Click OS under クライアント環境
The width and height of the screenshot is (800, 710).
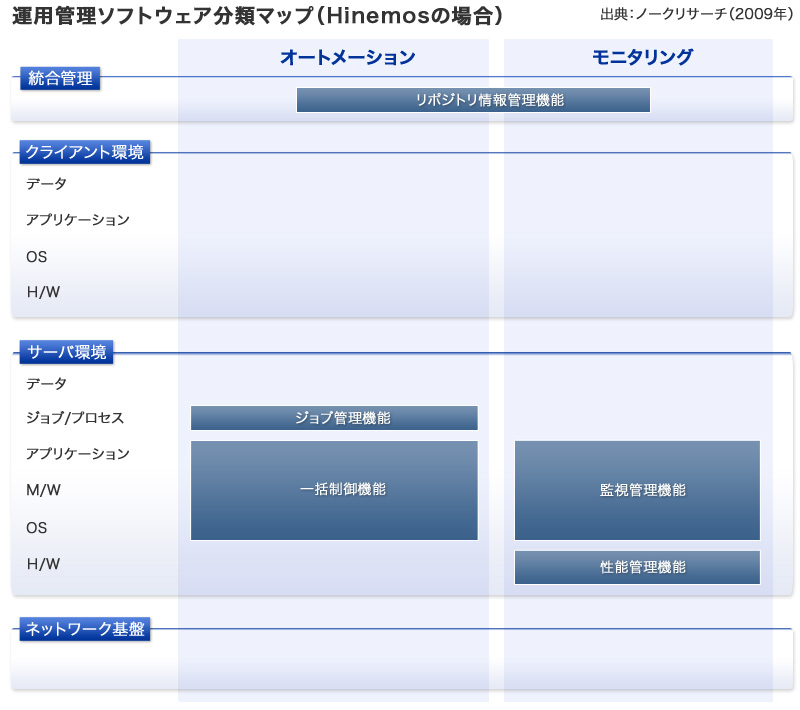37,257
